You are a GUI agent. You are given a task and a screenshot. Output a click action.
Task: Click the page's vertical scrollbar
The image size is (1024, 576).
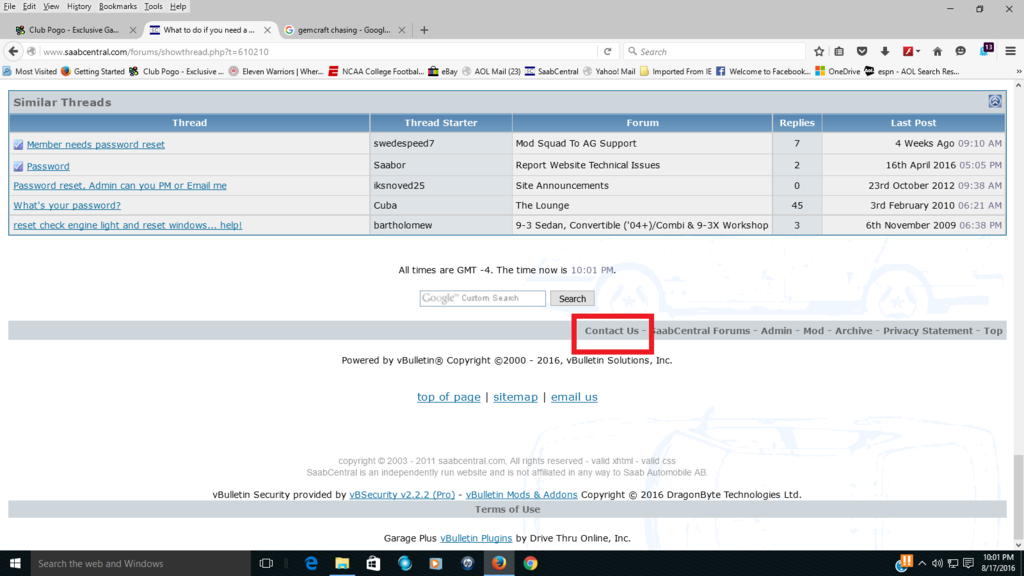pyautogui.click(x=1018, y=300)
